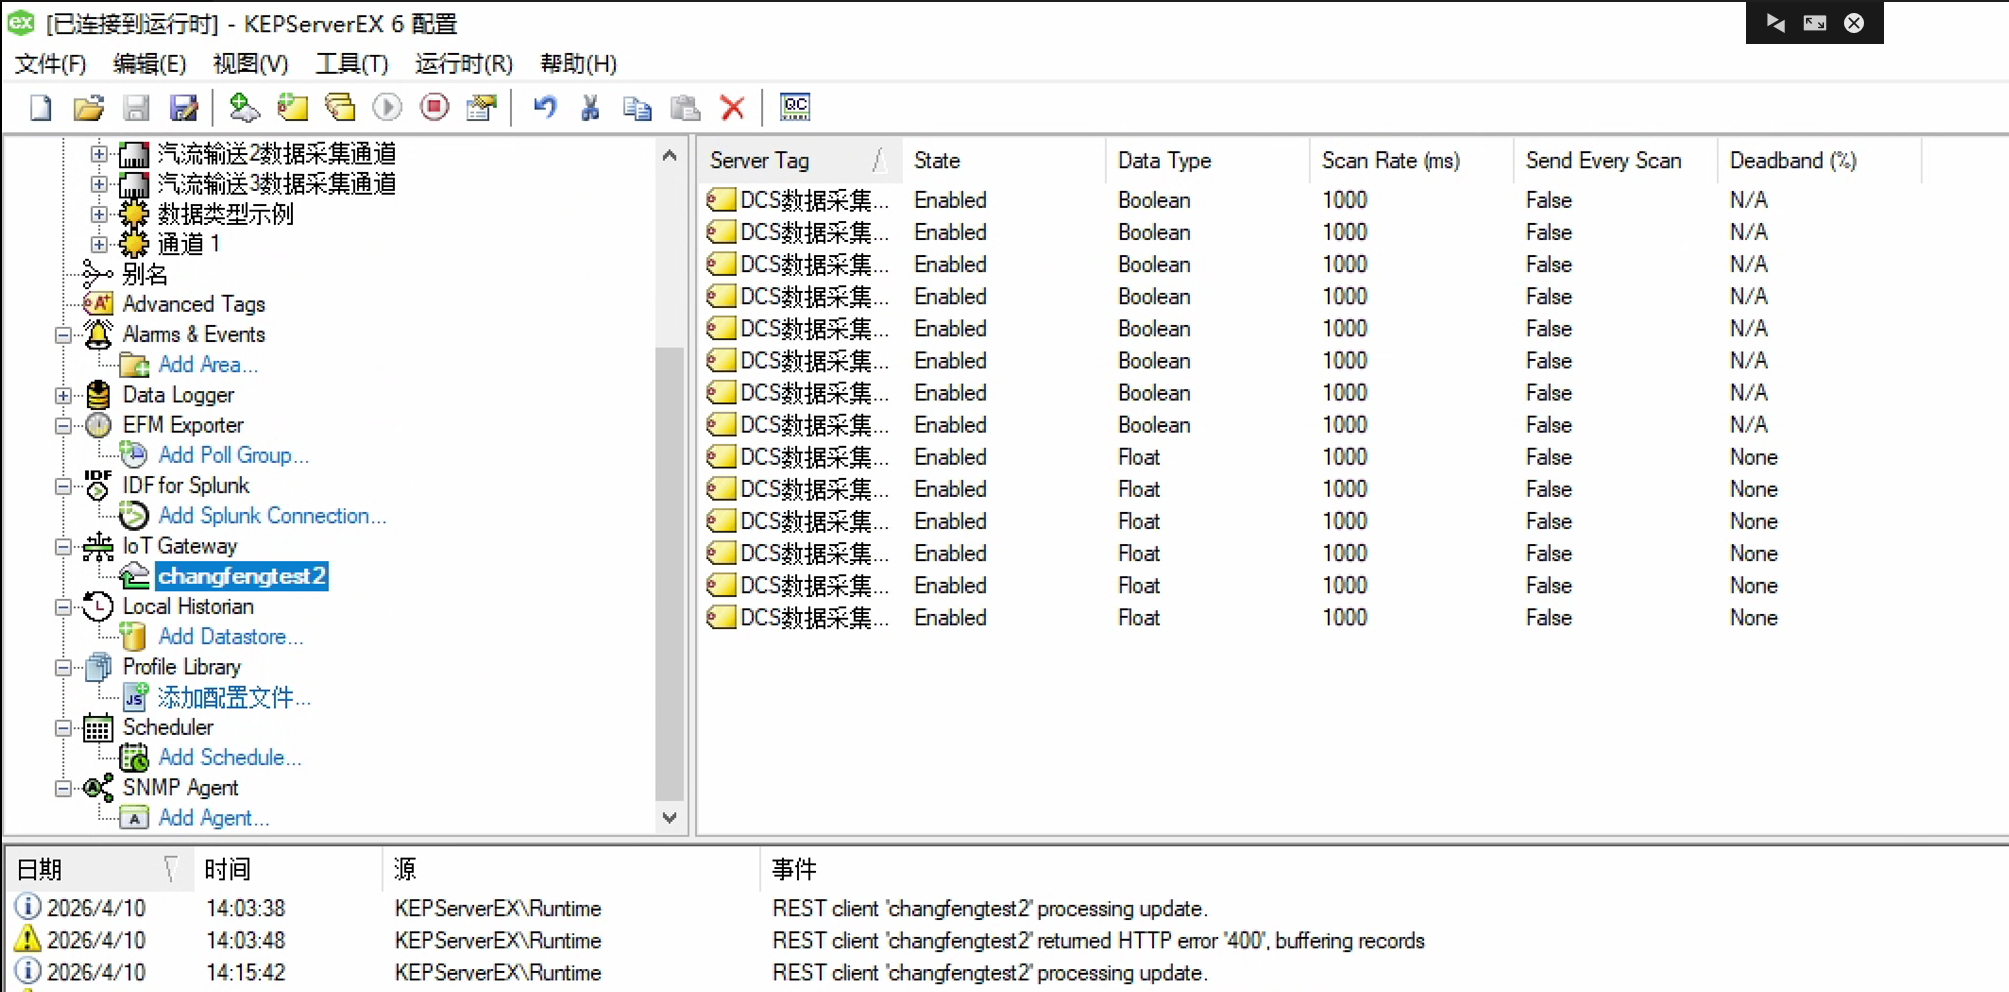
Task: Click the Local Historian clock icon
Action: pos(98,606)
